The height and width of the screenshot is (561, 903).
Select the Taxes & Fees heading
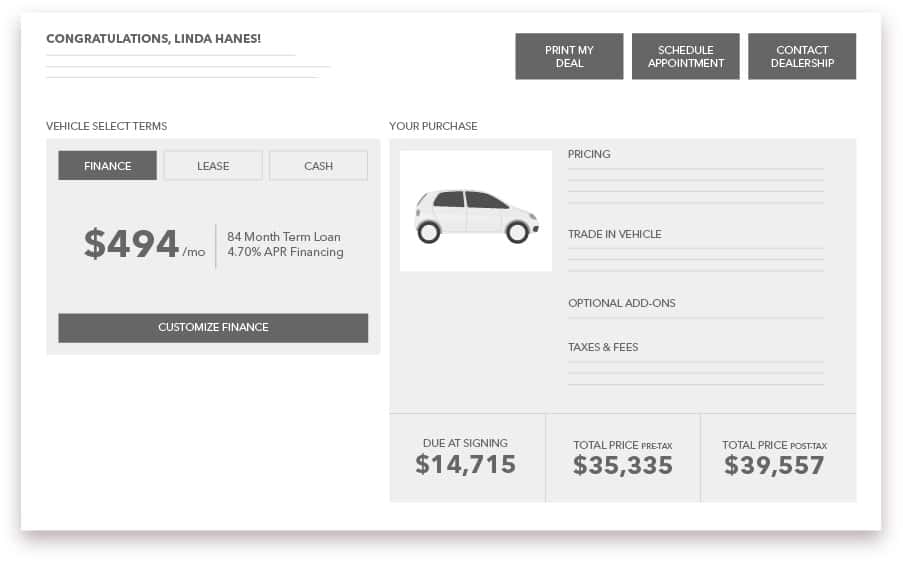[x=603, y=347]
